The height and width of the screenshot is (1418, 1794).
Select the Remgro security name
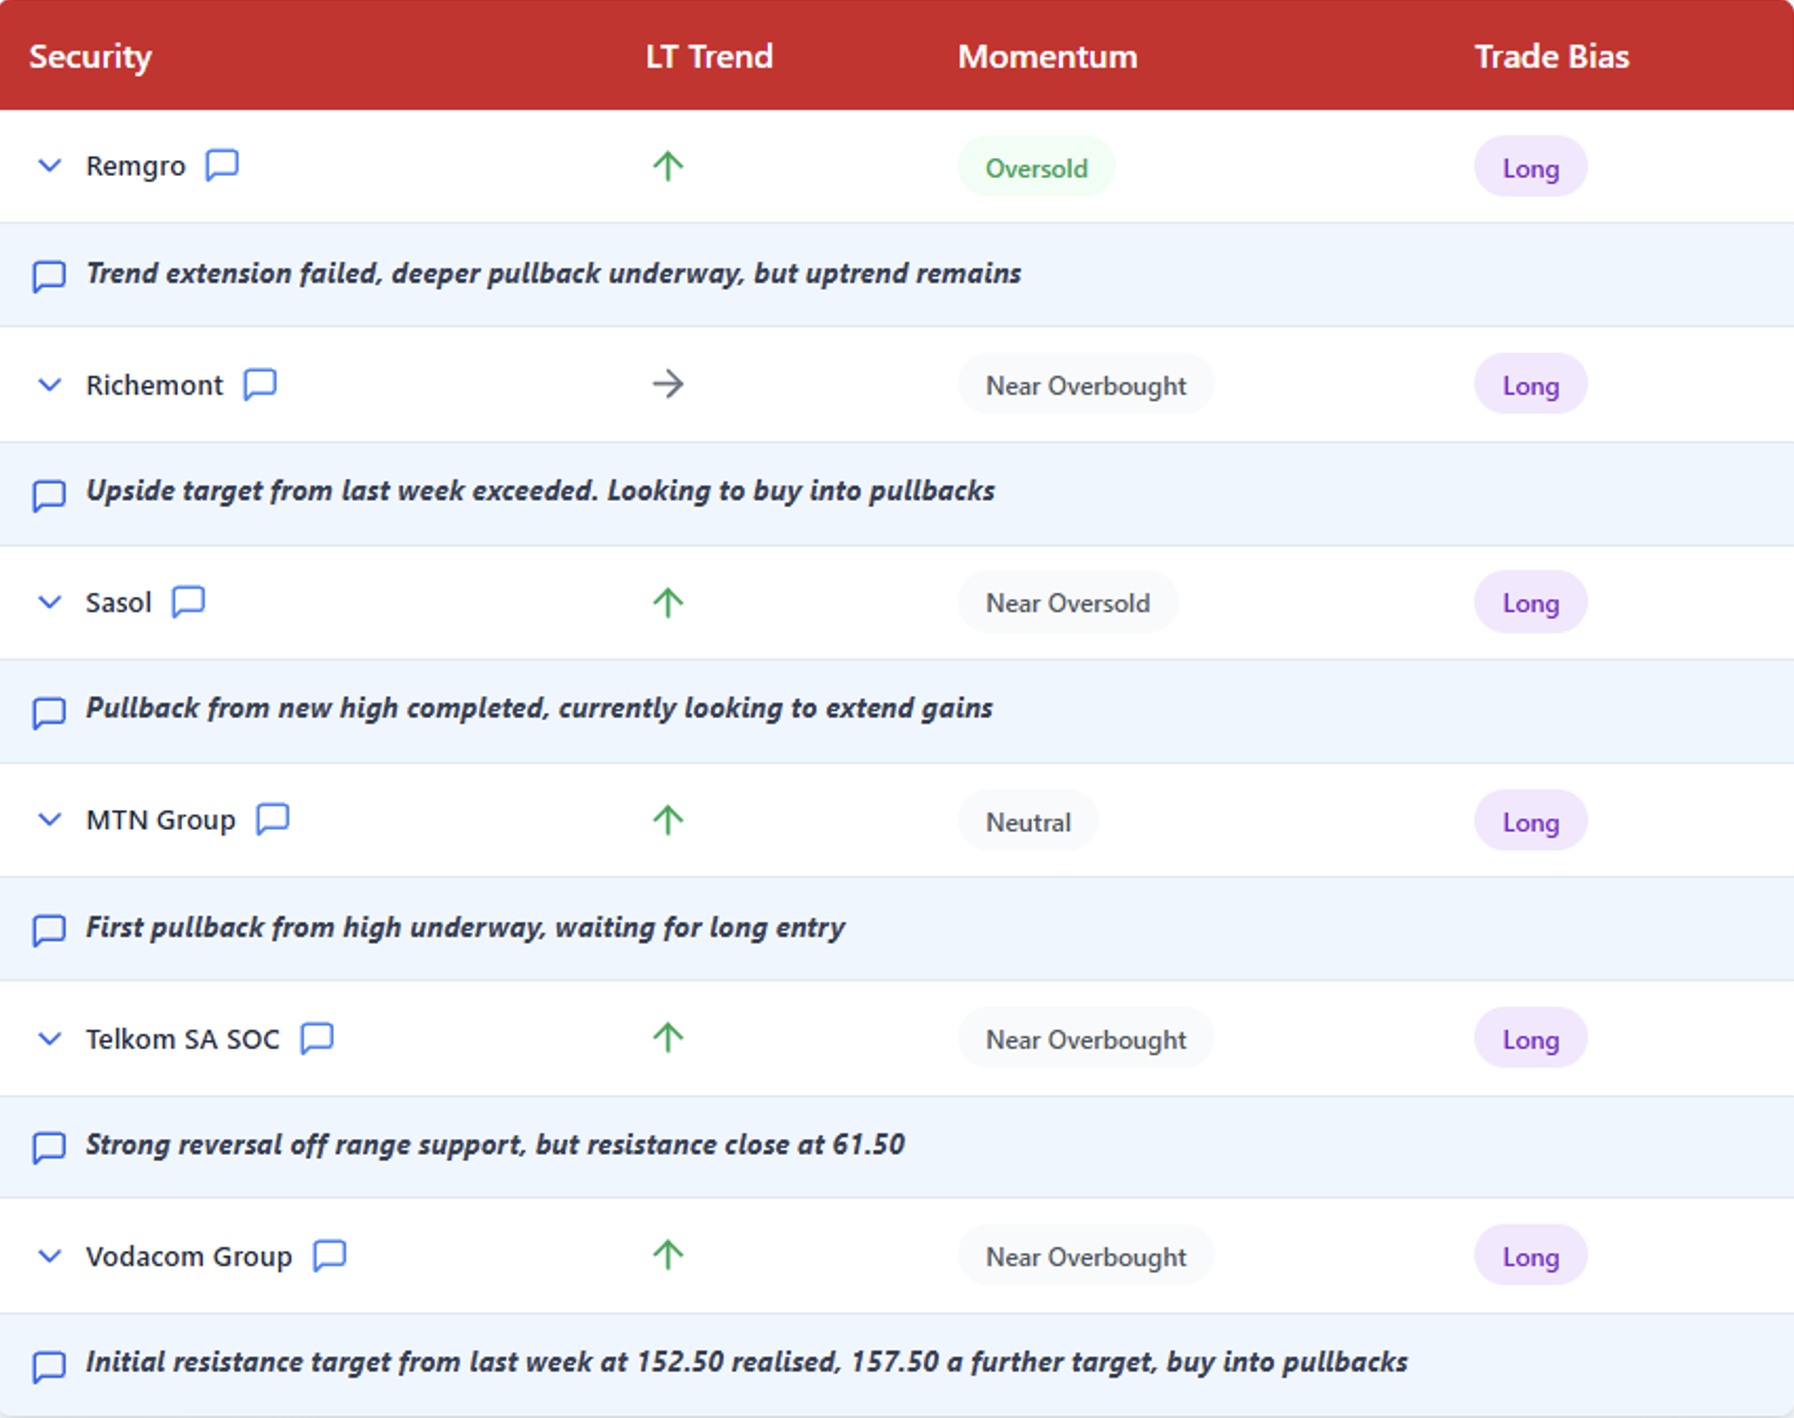tap(136, 167)
